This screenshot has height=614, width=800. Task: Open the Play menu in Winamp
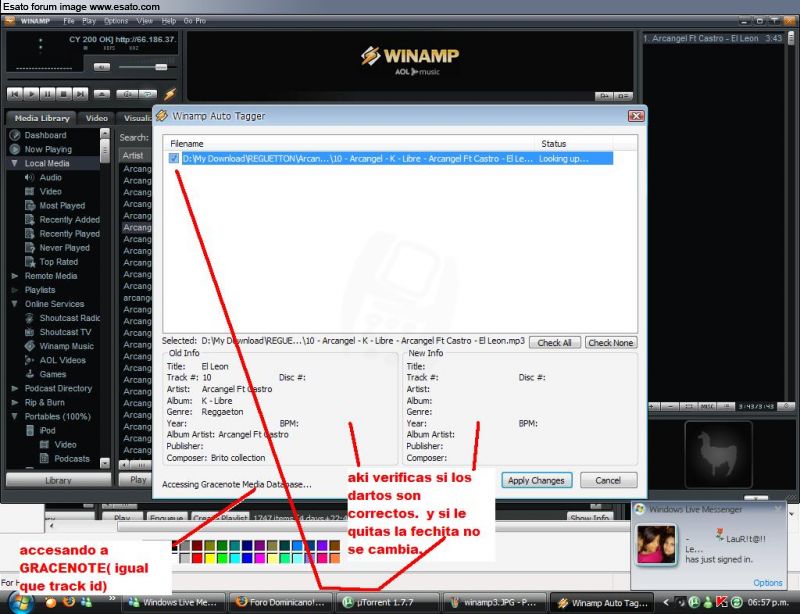point(89,21)
